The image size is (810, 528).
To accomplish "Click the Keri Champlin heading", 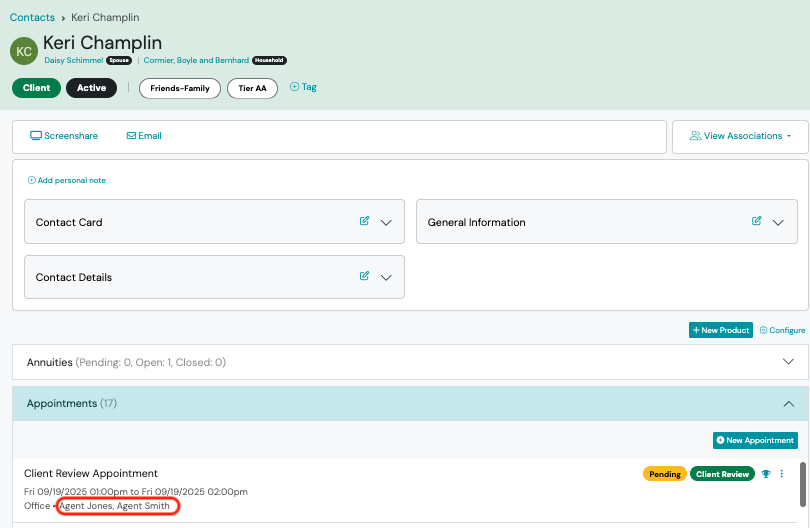I will click(102, 43).
